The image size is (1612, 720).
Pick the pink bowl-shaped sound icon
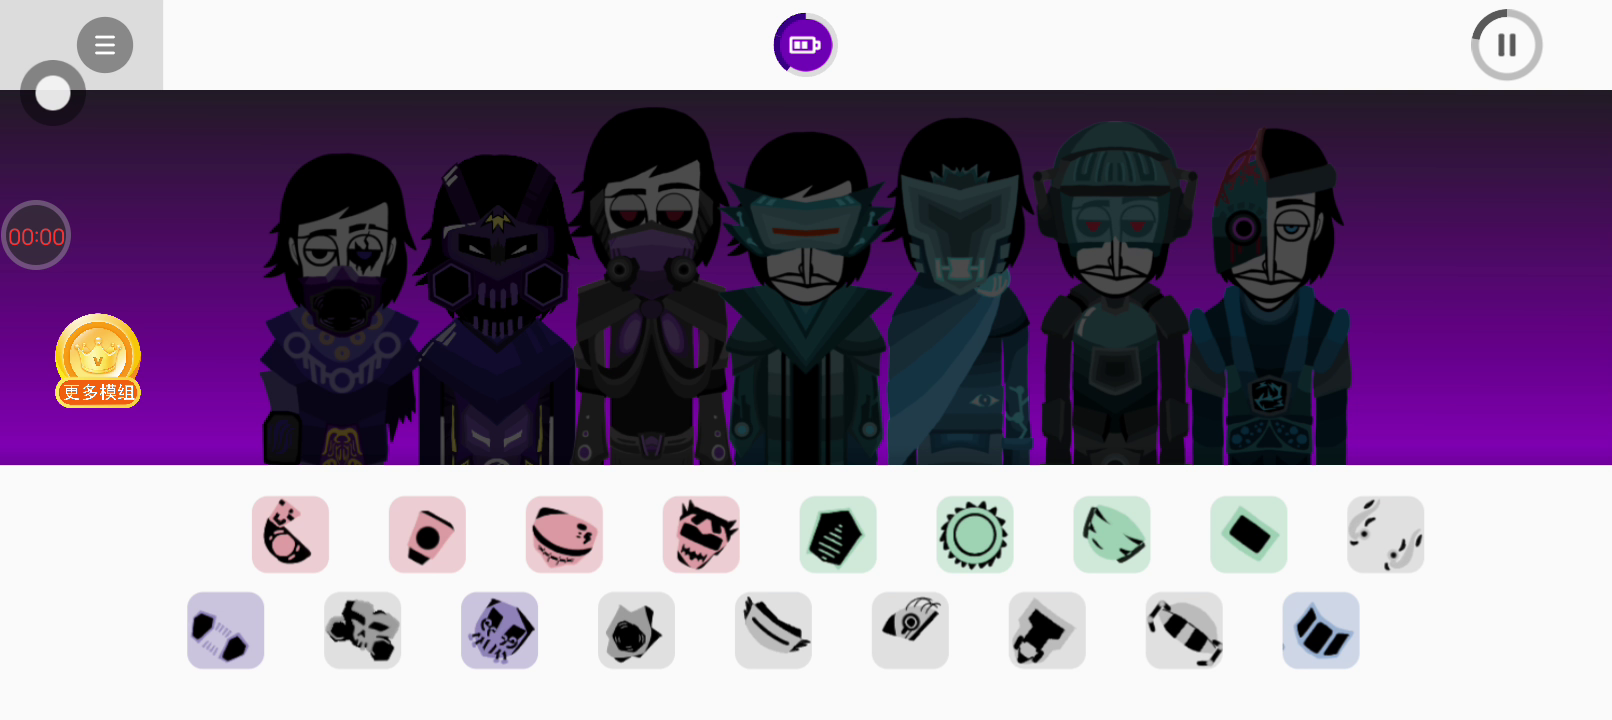564,534
